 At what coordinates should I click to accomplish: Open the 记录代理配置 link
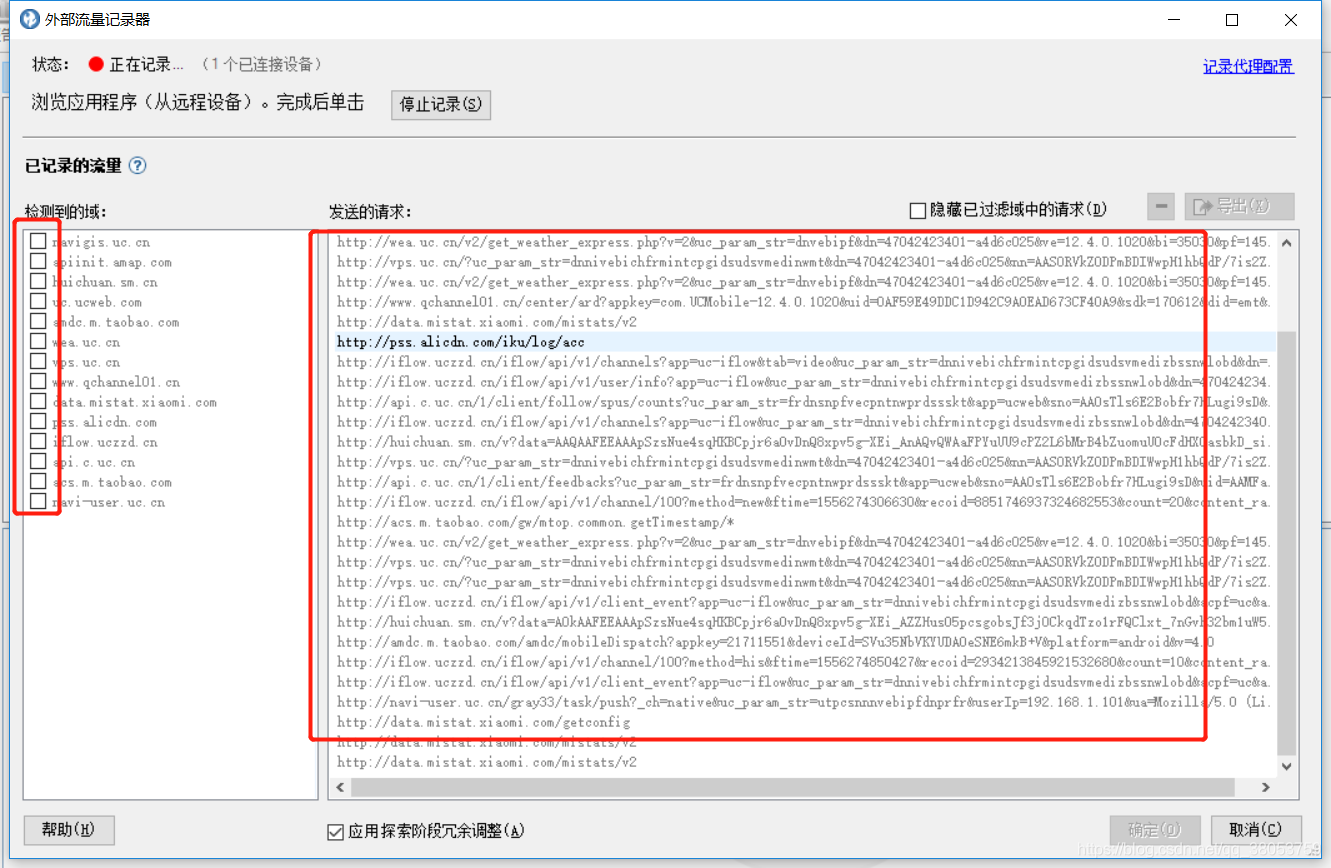click(1248, 64)
